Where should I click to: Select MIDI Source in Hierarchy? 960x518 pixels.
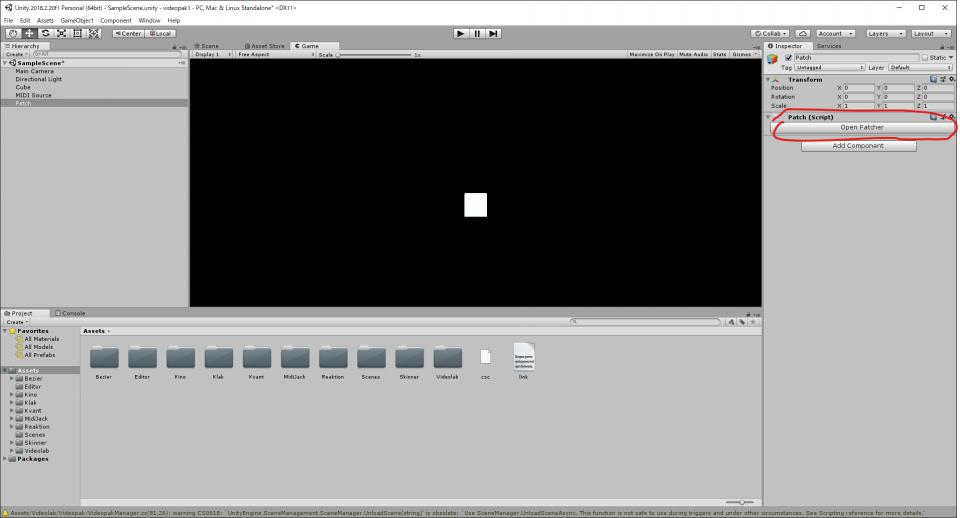coord(34,95)
